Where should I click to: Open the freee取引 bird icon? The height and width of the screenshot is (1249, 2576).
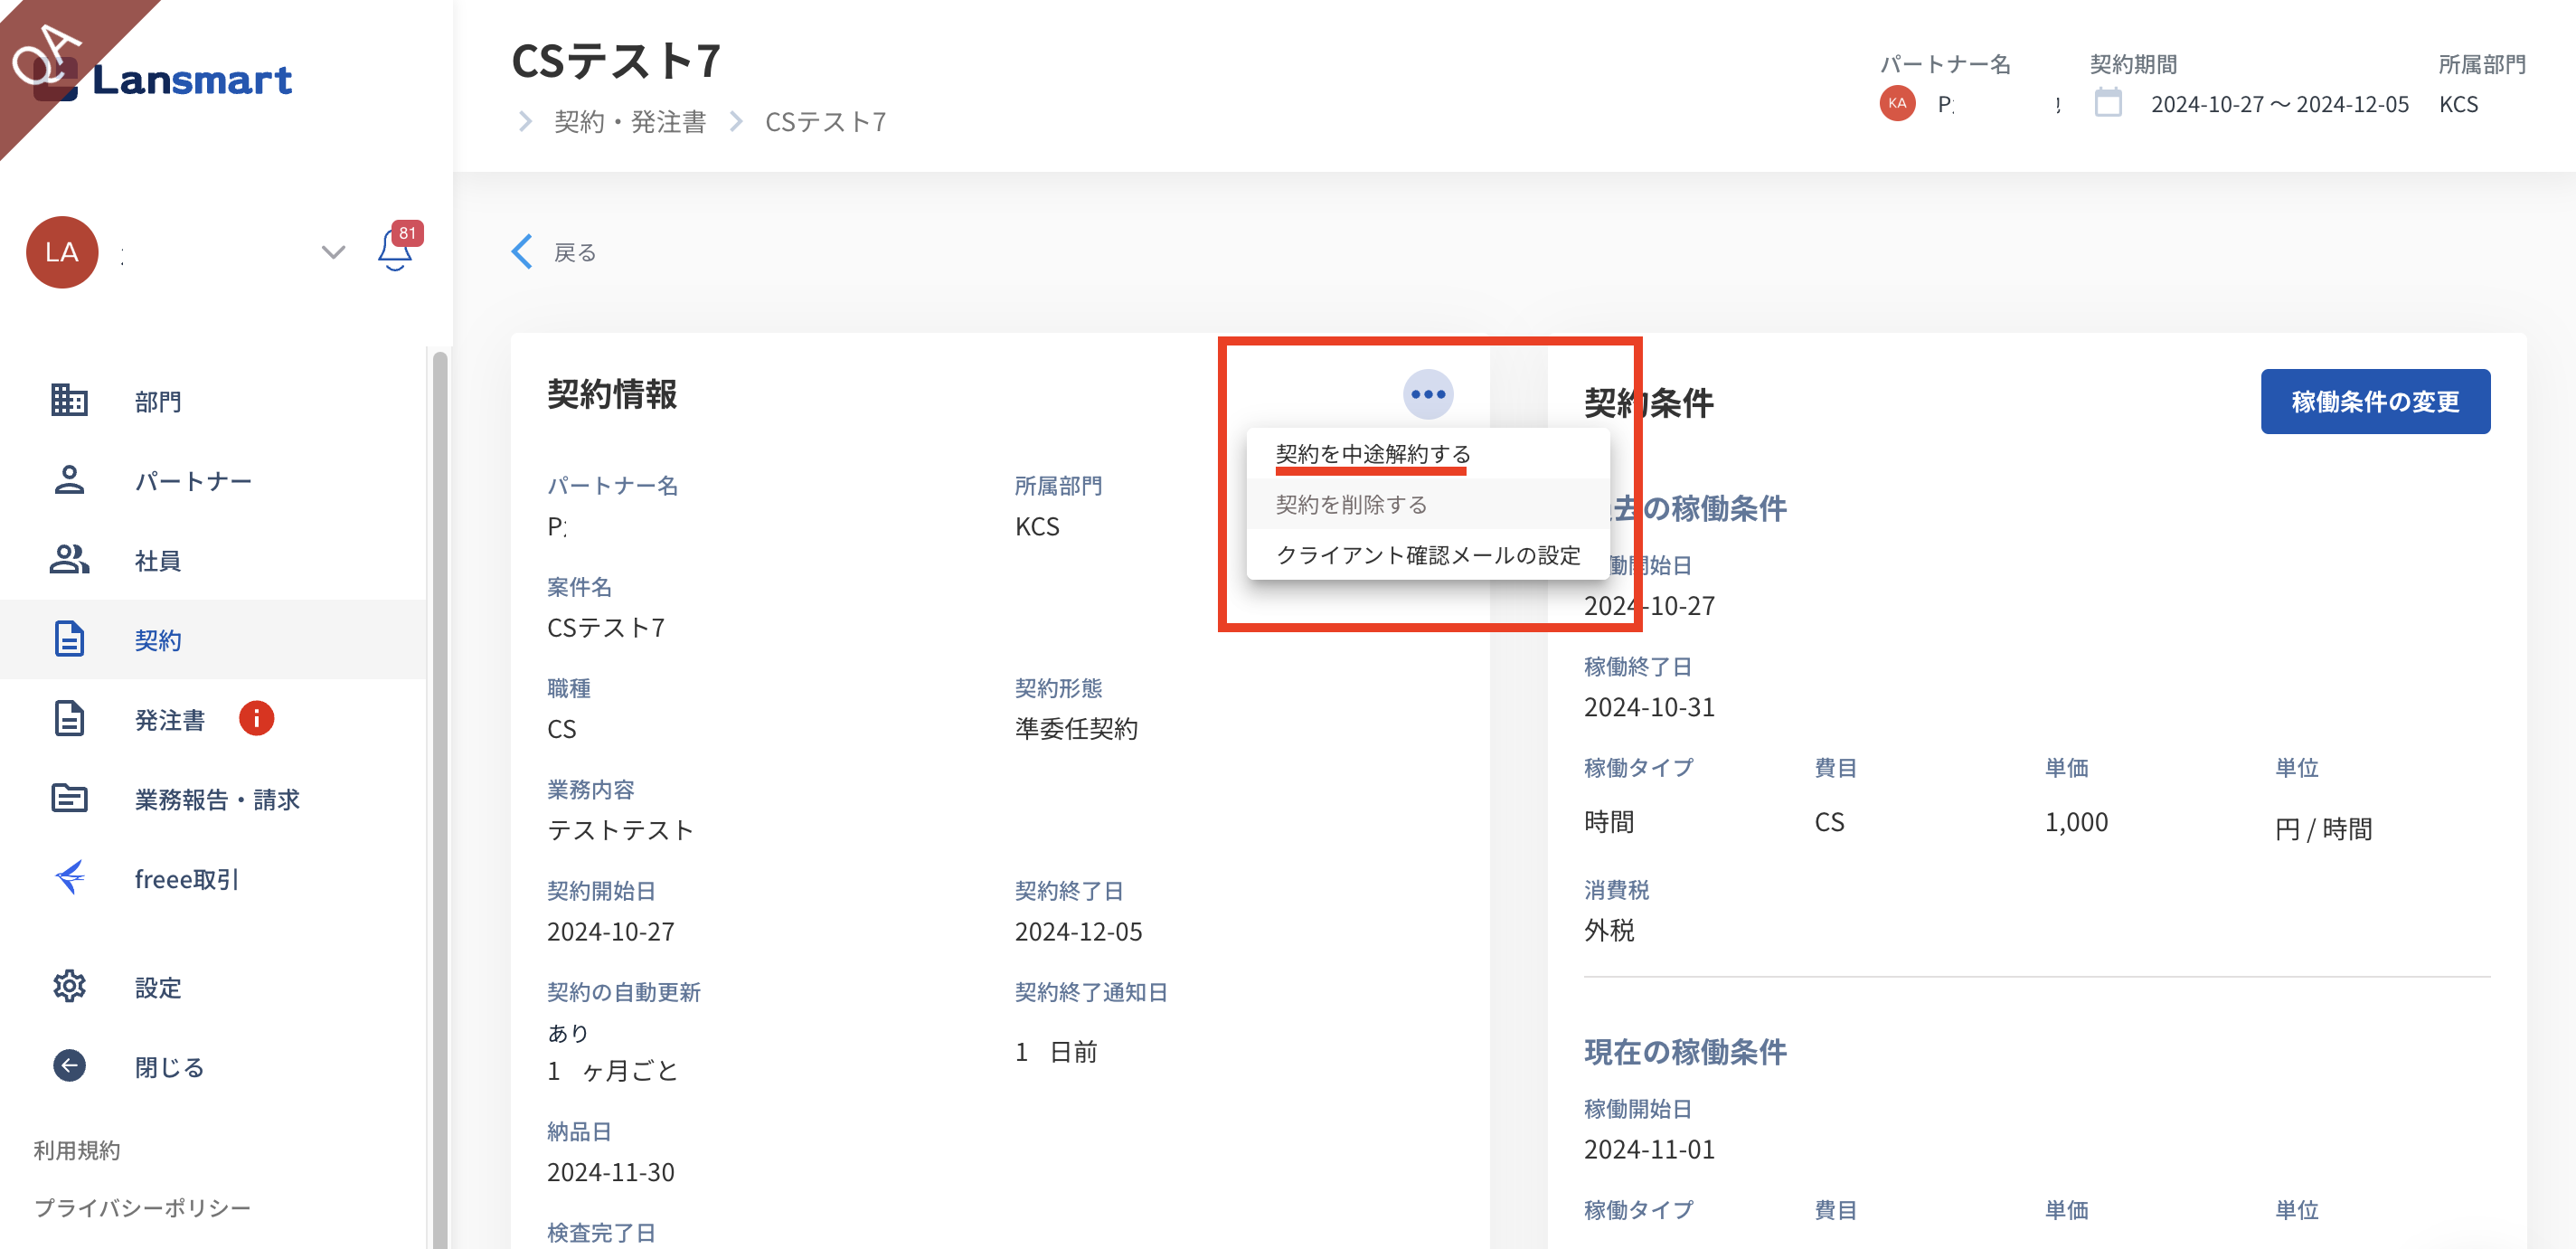[69, 878]
